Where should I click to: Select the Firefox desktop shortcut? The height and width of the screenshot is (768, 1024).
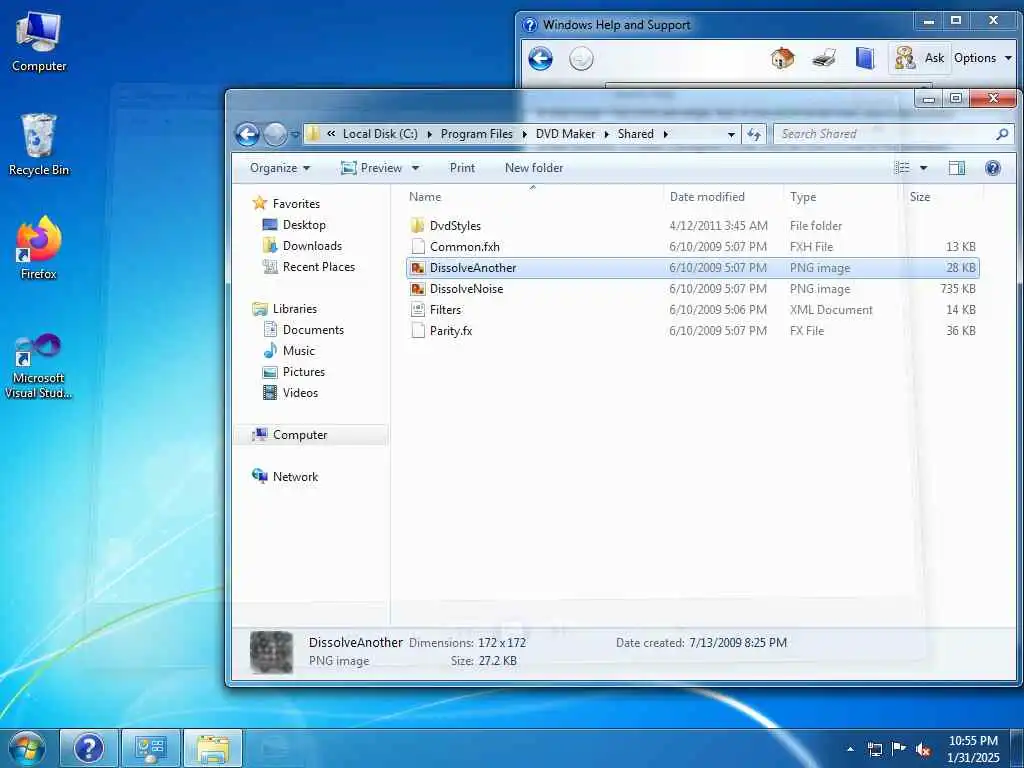pyautogui.click(x=39, y=248)
